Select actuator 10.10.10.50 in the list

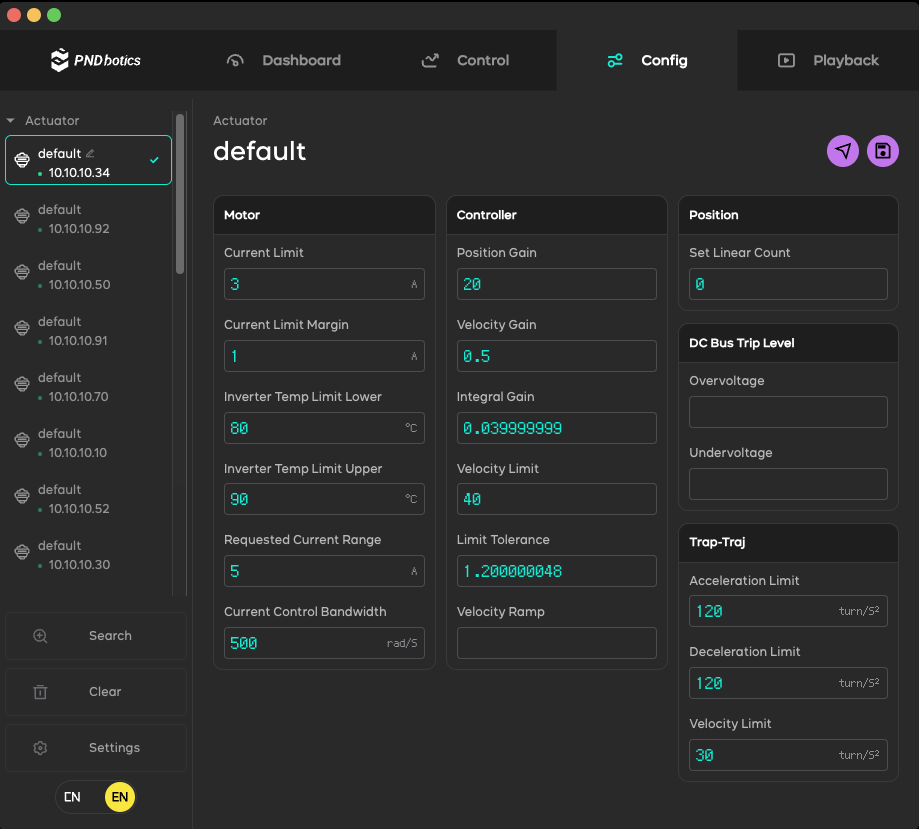[89, 275]
